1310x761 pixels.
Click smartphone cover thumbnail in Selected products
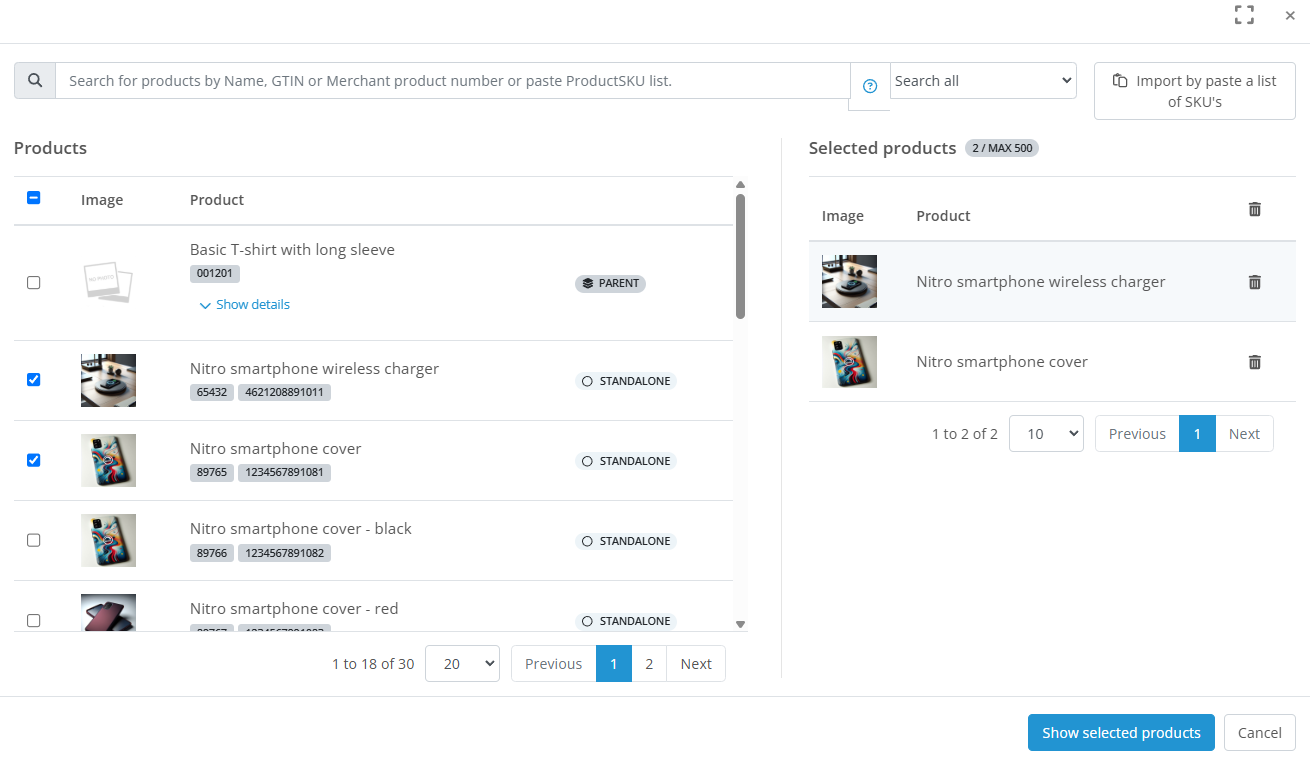[x=849, y=361]
